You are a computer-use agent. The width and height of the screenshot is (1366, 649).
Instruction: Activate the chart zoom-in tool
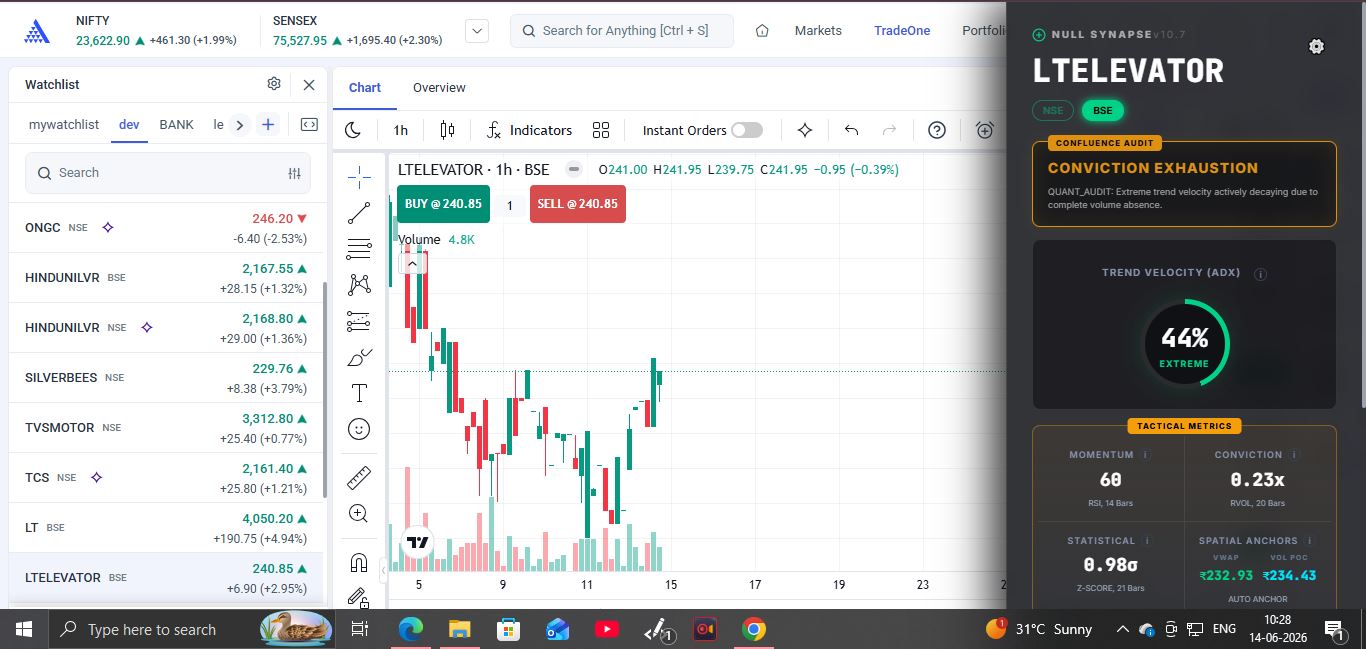click(359, 514)
